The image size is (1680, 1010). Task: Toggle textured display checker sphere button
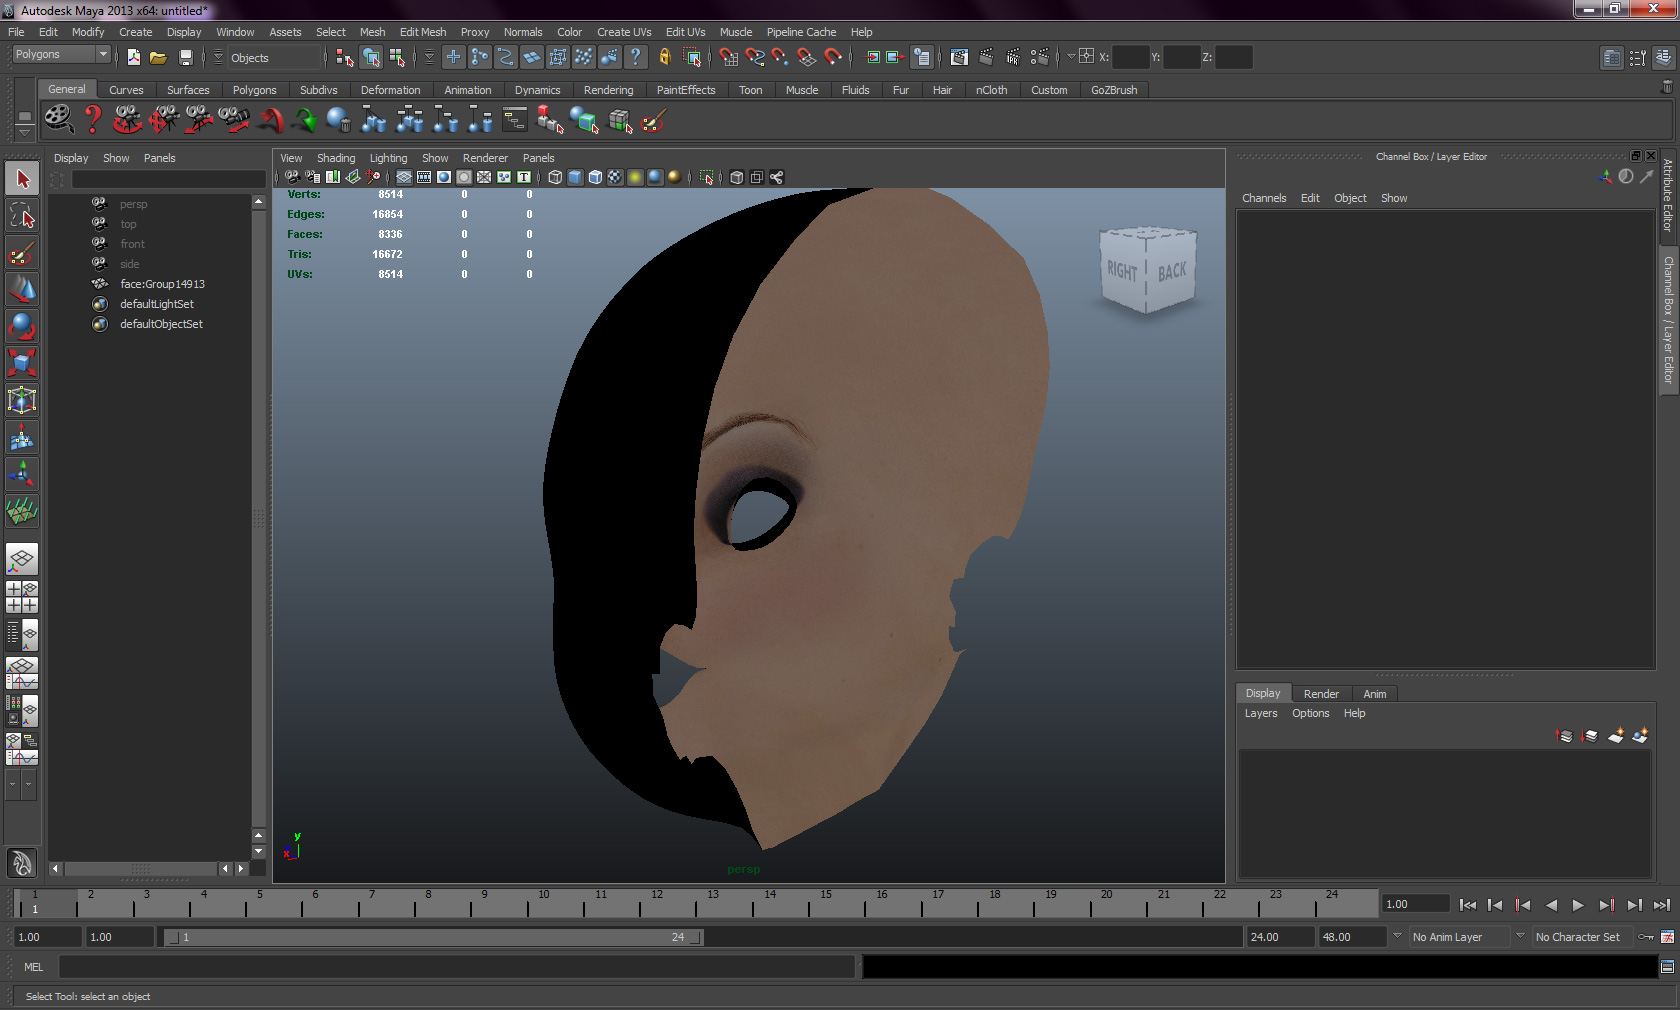click(x=615, y=177)
